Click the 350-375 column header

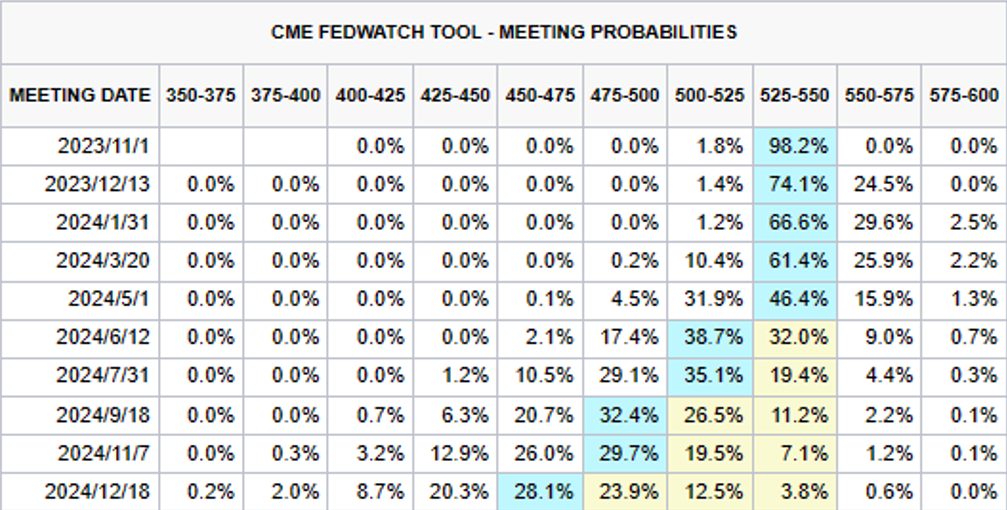(x=201, y=96)
